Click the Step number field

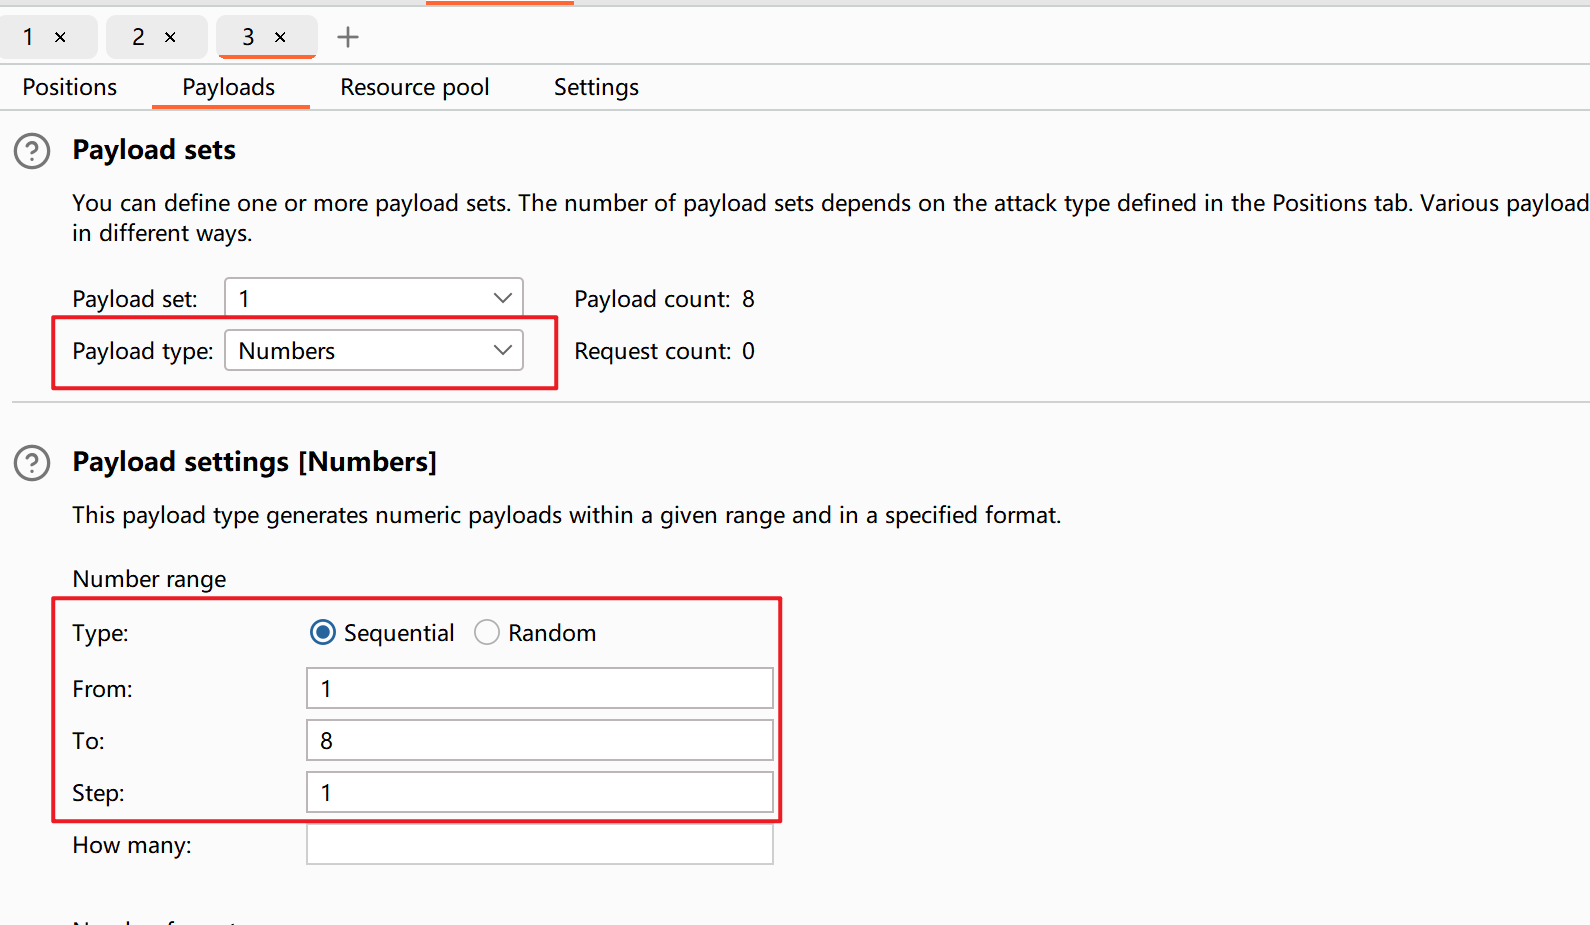coord(539,792)
